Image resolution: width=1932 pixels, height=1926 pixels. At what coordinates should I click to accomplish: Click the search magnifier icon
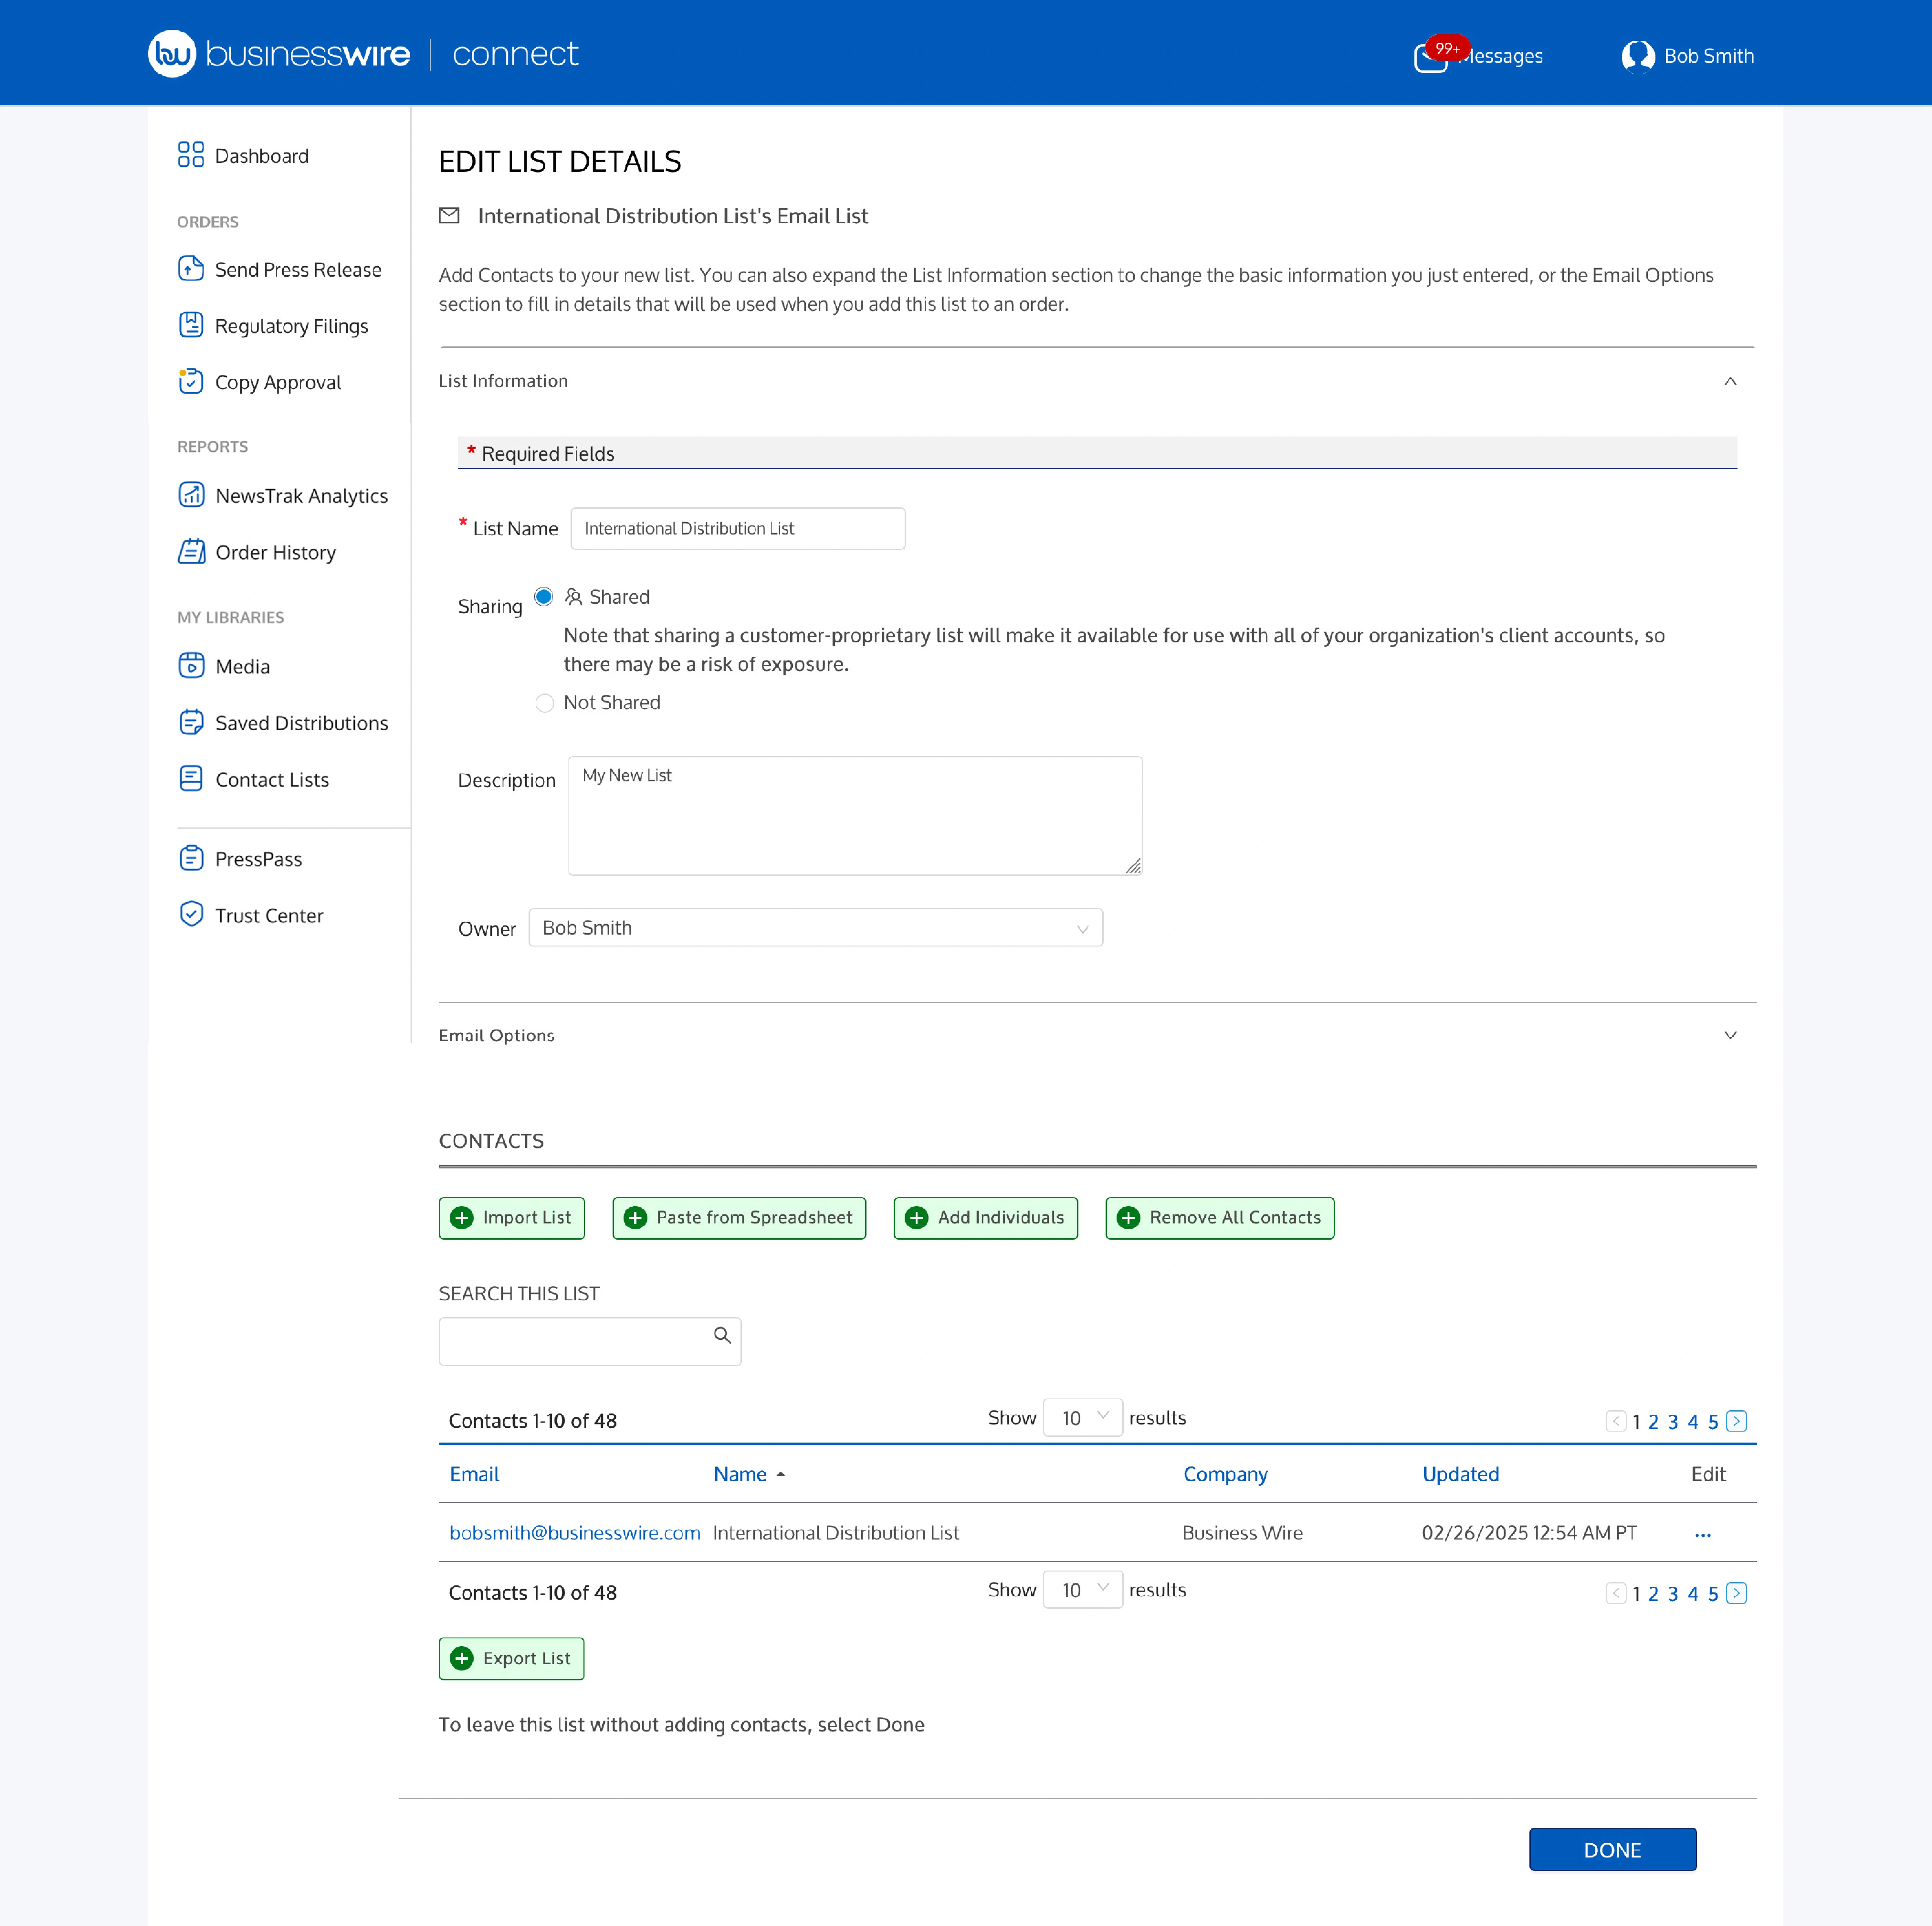tap(722, 1335)
